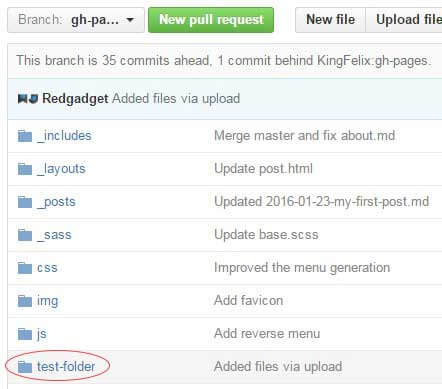Click the _layouts folder icon
The height and width of the screenshot is (389, 442).
(25, 169)
